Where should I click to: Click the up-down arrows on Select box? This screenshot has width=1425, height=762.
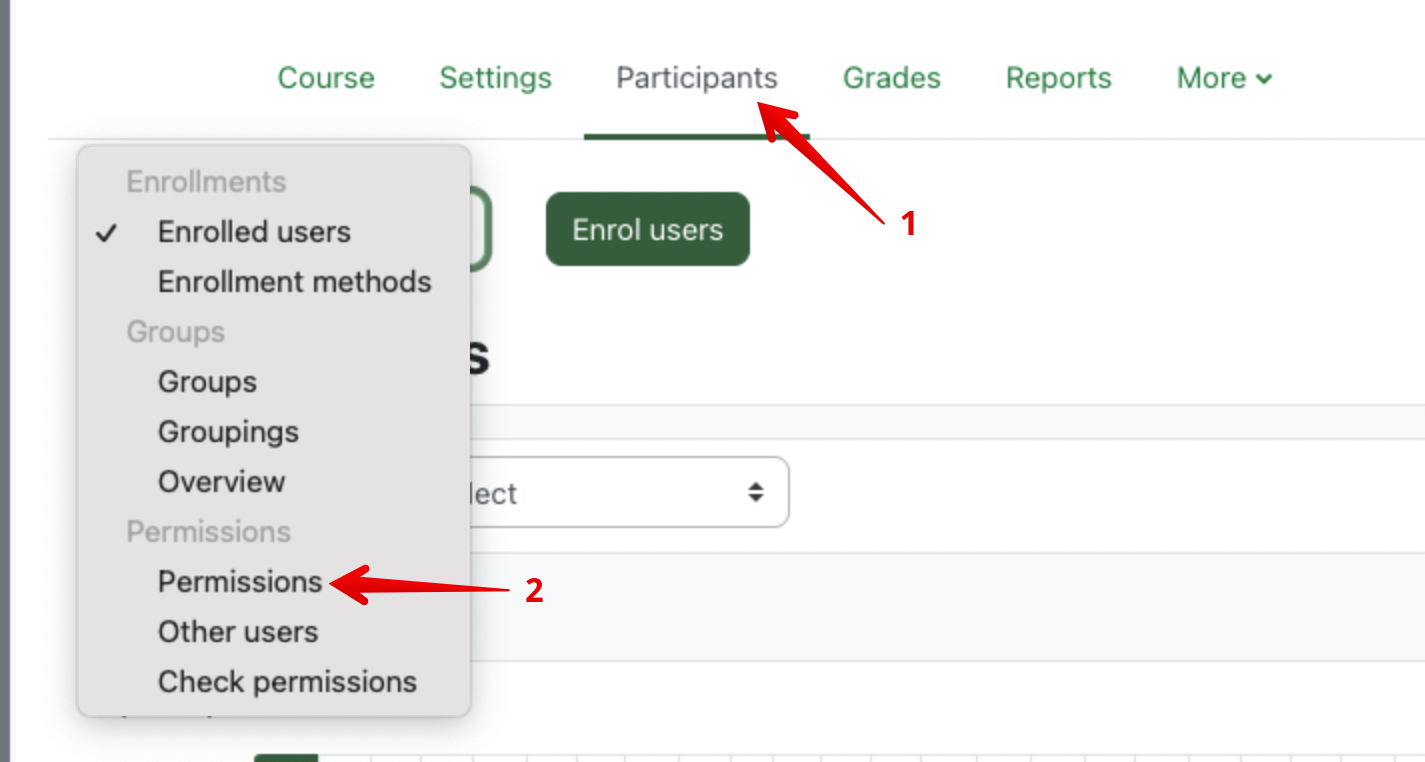756,492
